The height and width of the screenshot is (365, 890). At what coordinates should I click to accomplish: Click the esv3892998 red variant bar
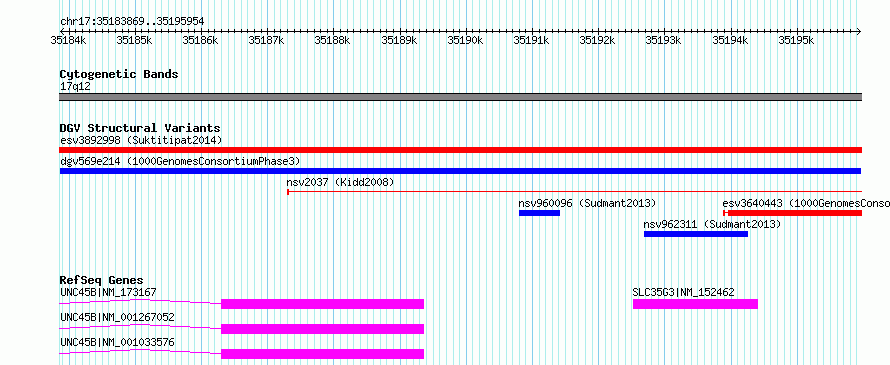pyautogui.click(x=460, y=150)
